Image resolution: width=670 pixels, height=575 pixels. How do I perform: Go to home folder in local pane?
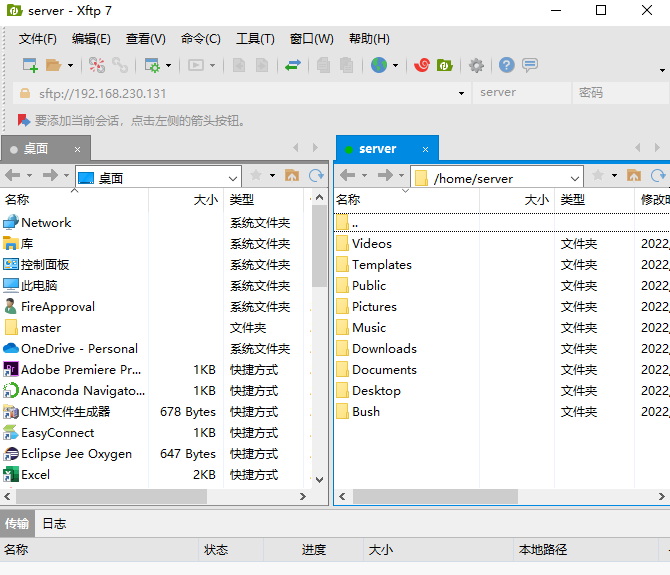pyautogui.click(x=292, y=175)
